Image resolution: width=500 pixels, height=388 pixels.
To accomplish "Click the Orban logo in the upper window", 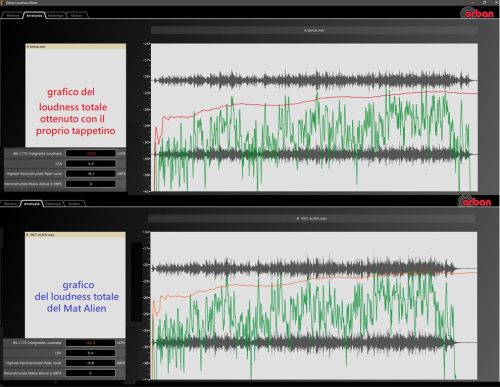I will click(x=477, y=13).
